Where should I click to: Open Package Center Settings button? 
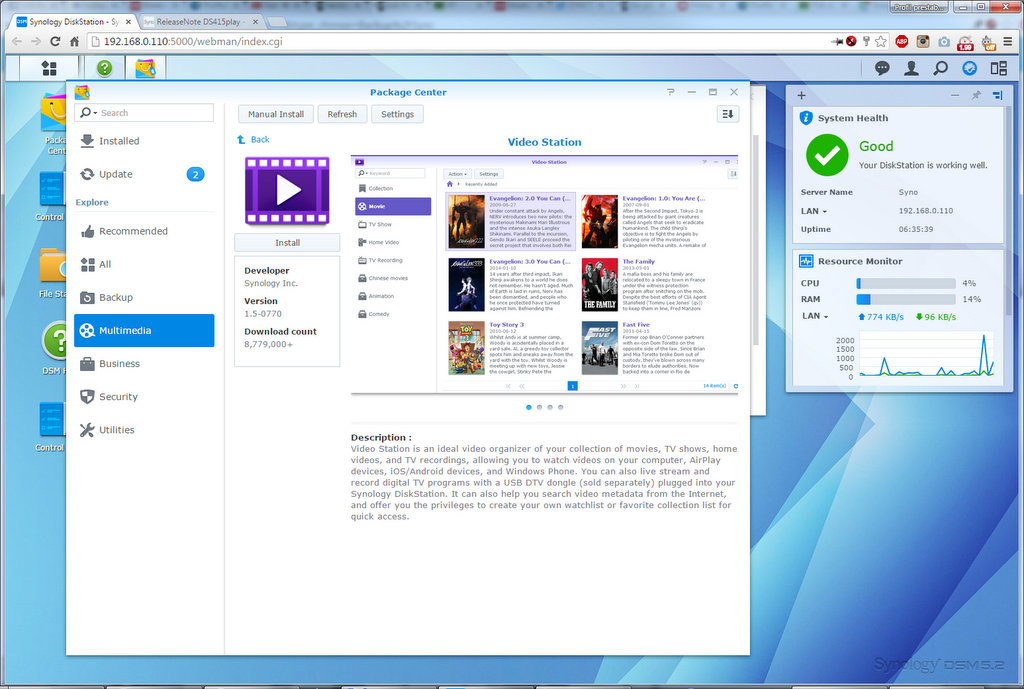point(397,114)
